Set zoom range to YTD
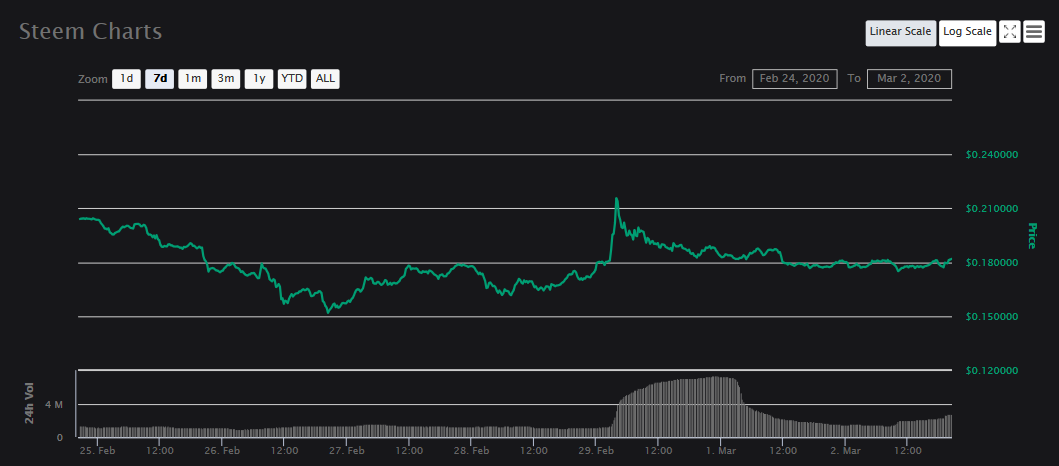The image size is (1059, 466). coord(292,79)
